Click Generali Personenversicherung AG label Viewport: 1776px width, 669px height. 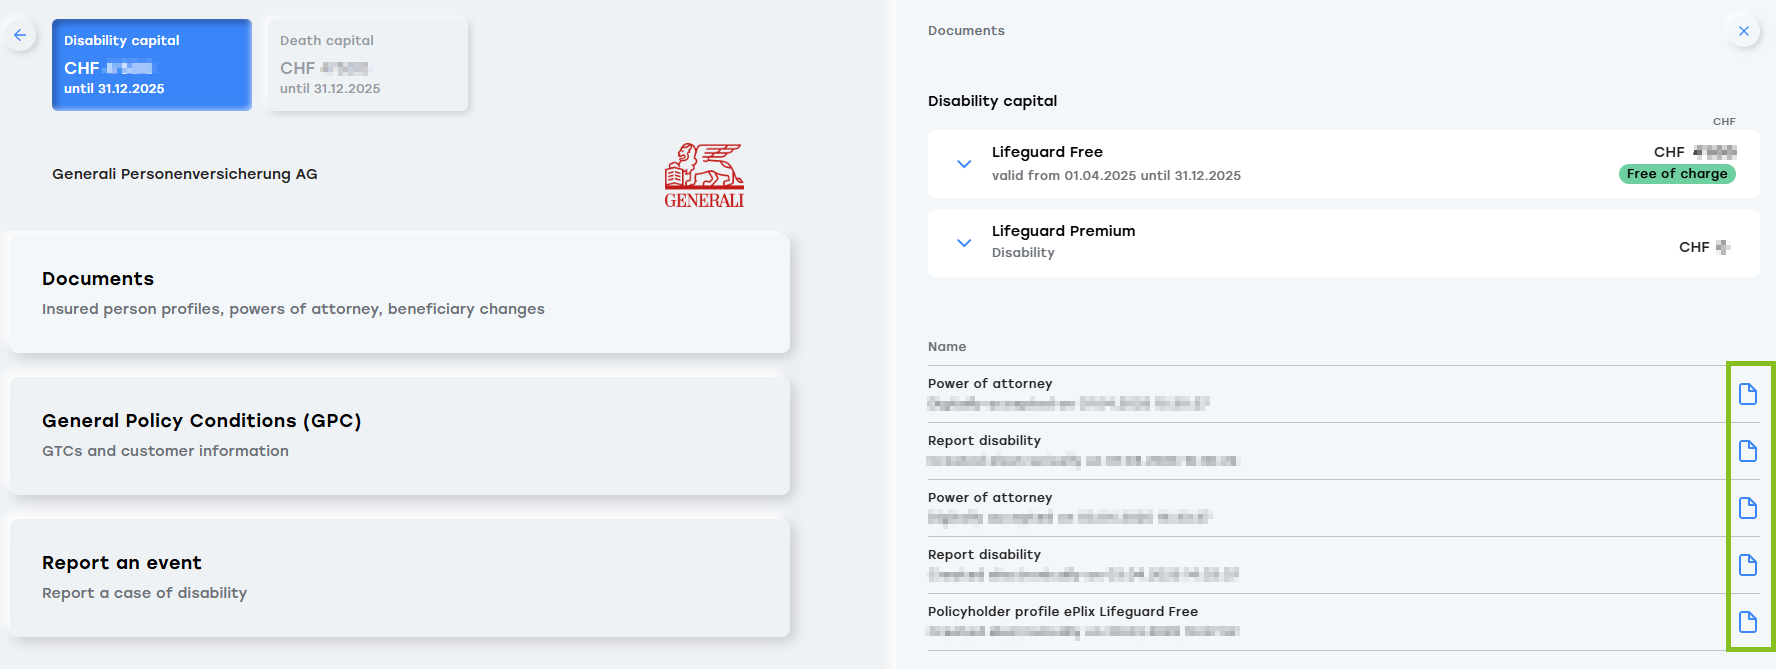185,174
